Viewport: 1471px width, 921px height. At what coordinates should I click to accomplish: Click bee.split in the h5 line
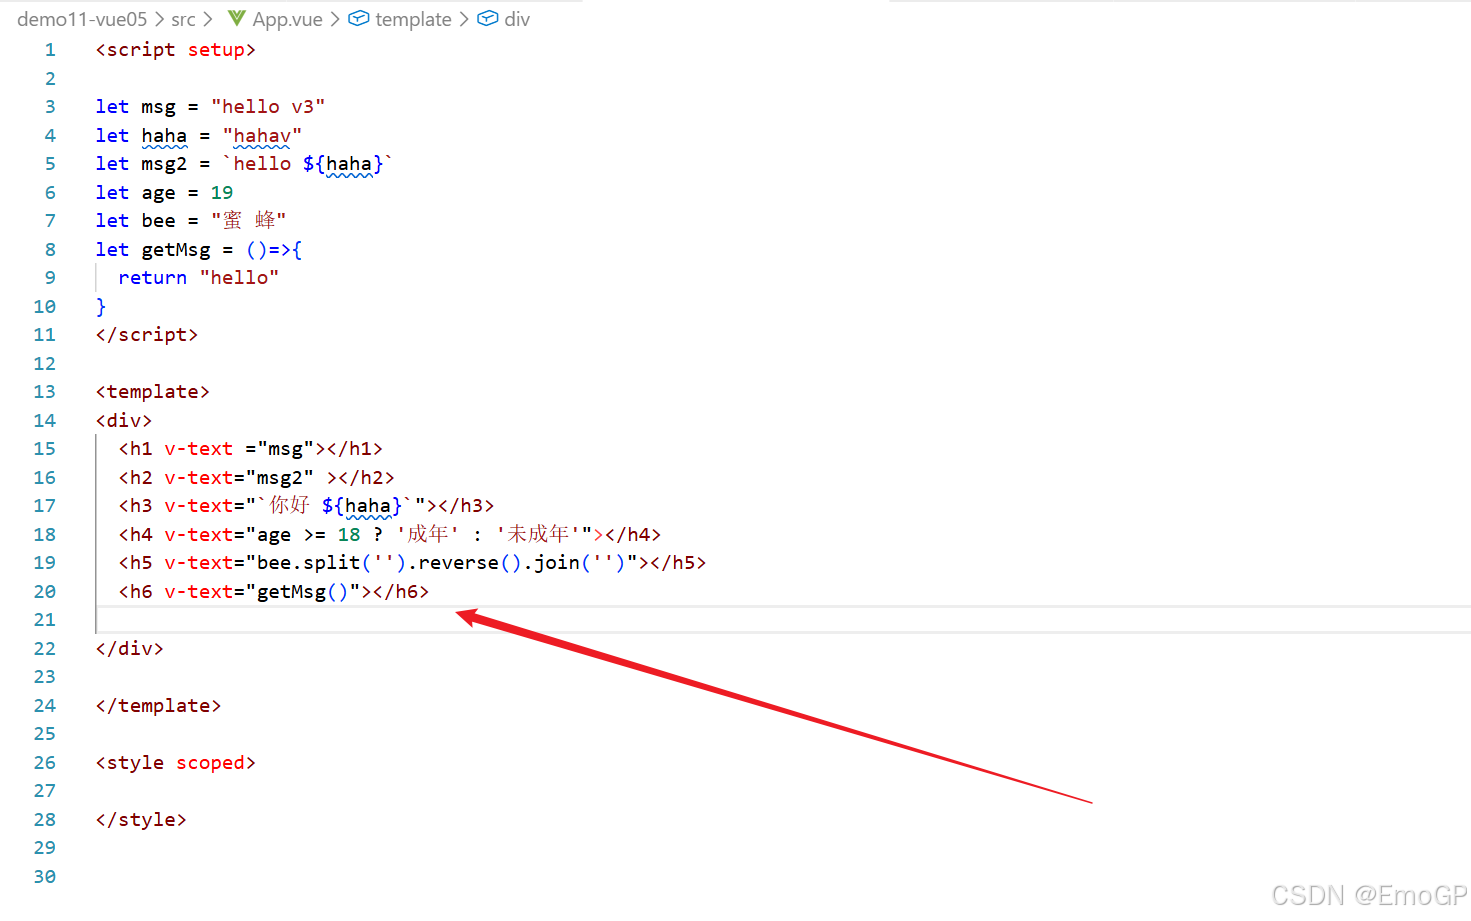click(x=308, y=563)
